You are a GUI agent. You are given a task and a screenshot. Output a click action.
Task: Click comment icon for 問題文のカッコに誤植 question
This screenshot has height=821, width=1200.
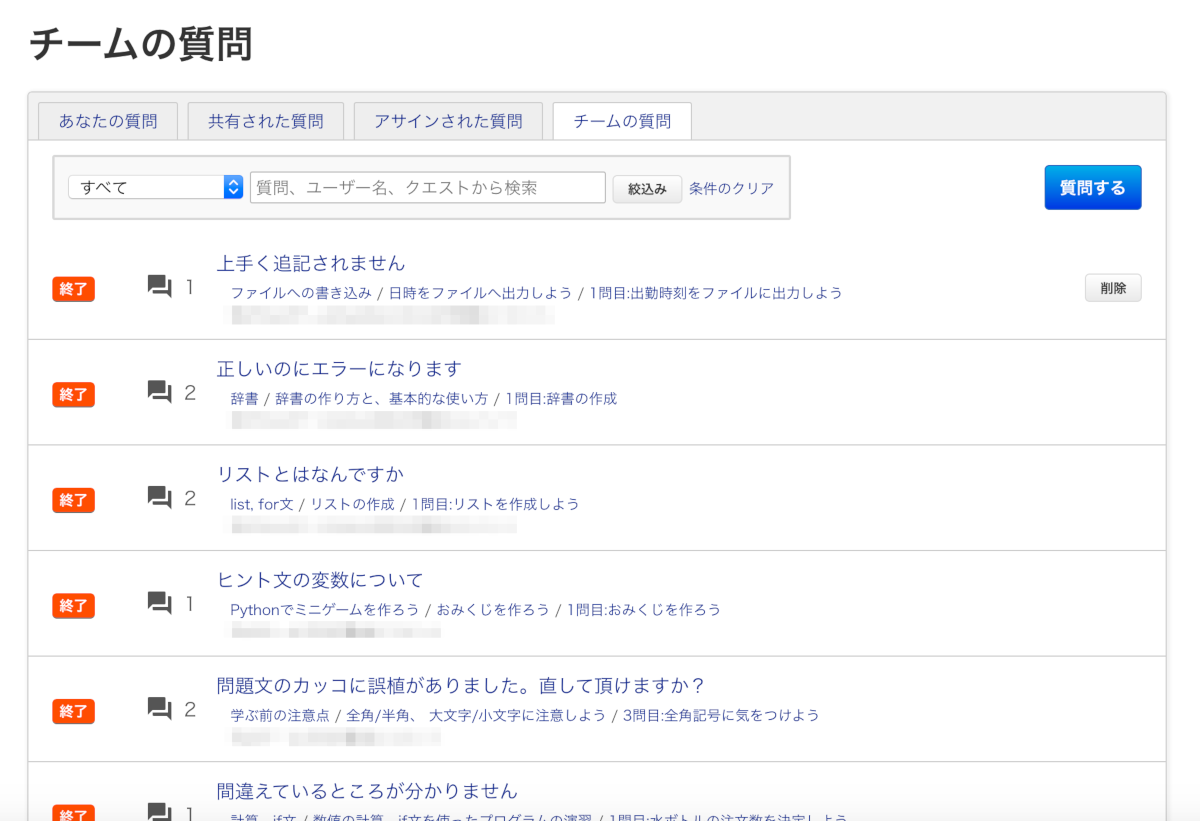[x=159, y=710]
